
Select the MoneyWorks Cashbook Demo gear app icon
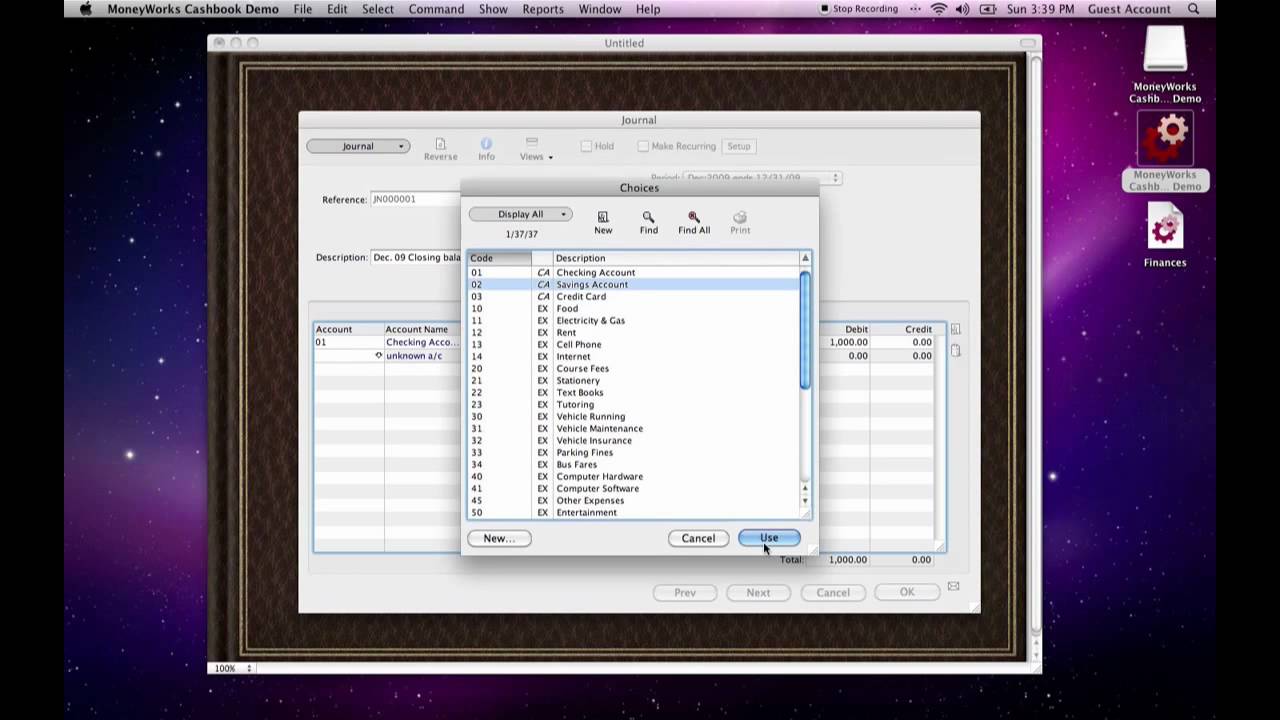pos(1165,140)
